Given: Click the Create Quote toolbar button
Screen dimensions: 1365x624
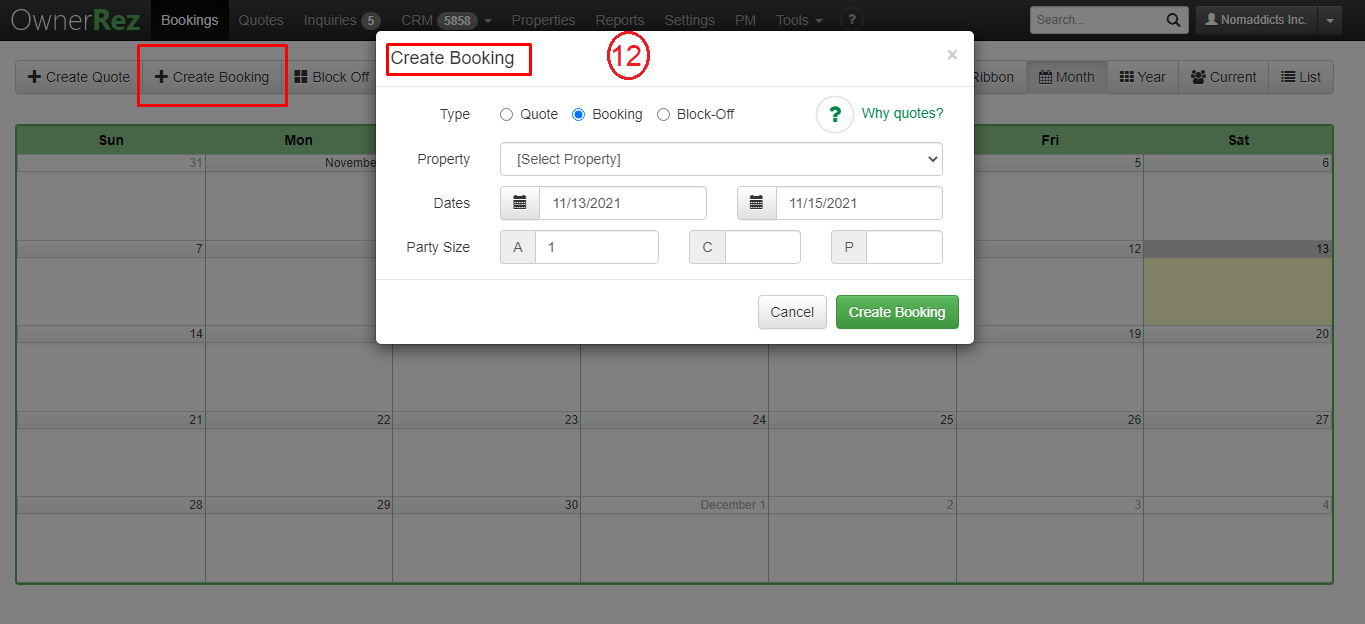Looking at the screenshot, I should 79,77.
